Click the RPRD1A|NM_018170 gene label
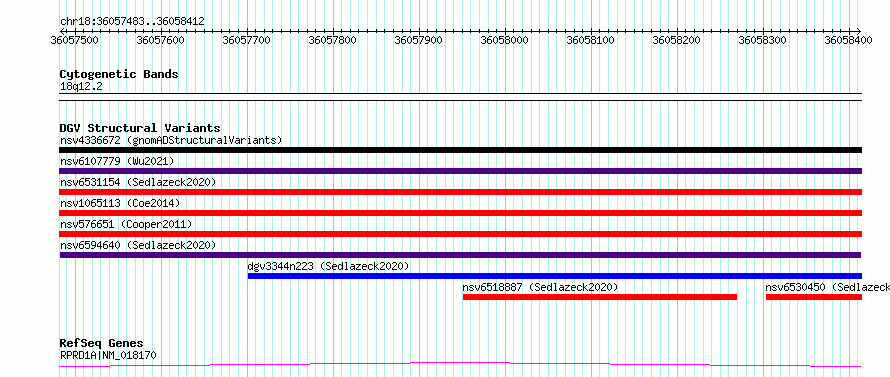 108,355
